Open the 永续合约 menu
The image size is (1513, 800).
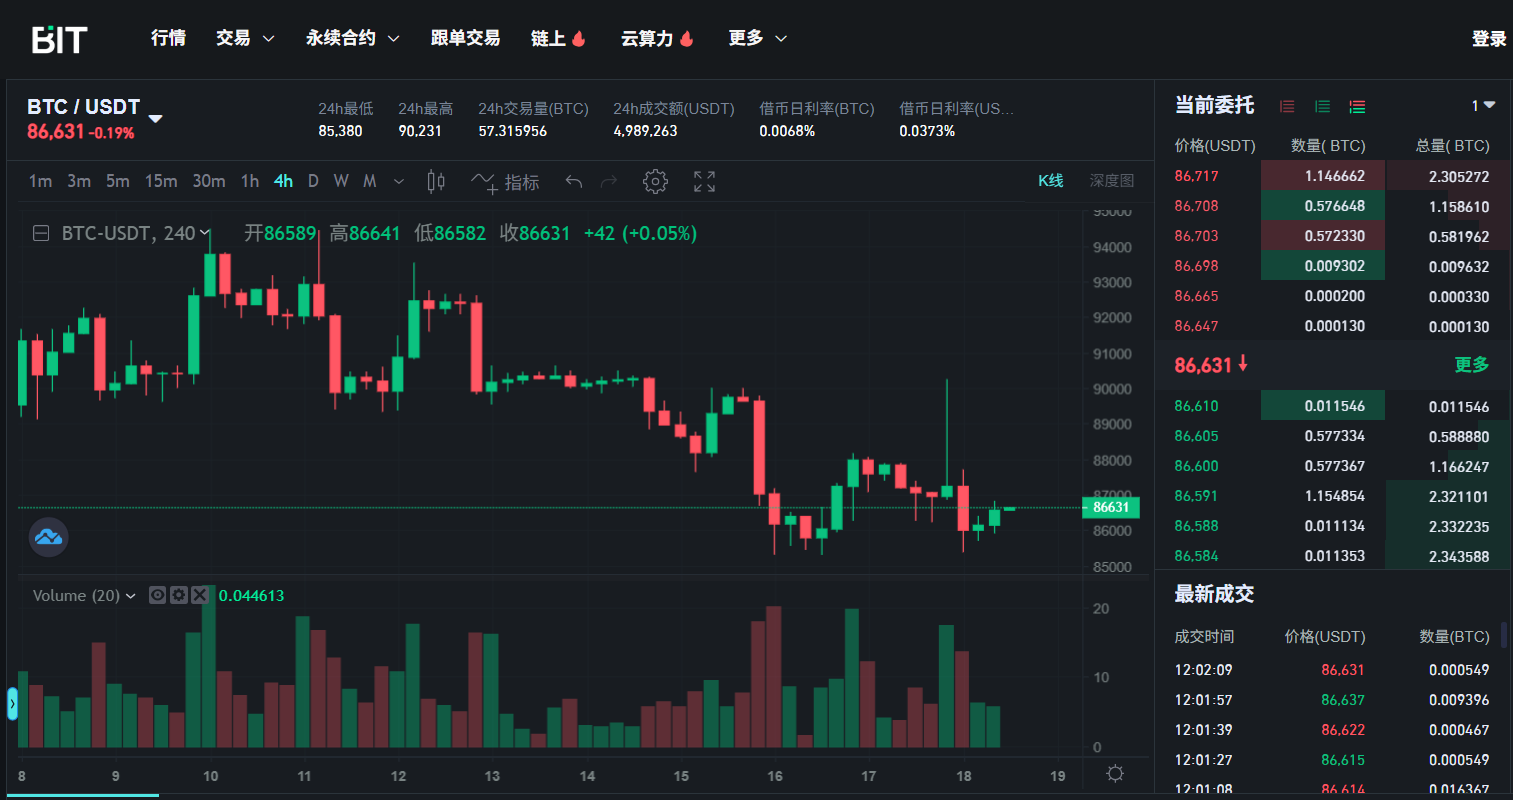352,38
